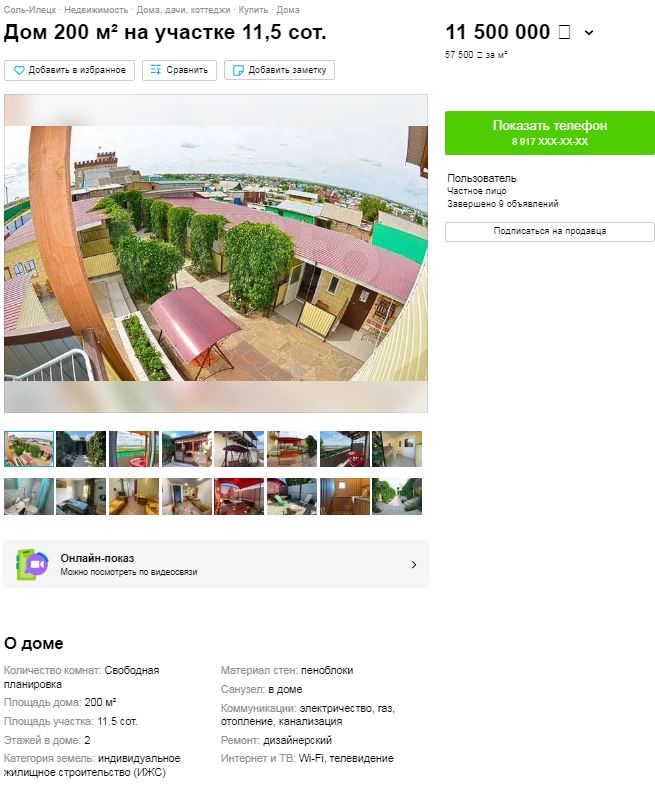655x805 pixels.
Task: Select the second thumbnail with green hedges
Action: 81,449
